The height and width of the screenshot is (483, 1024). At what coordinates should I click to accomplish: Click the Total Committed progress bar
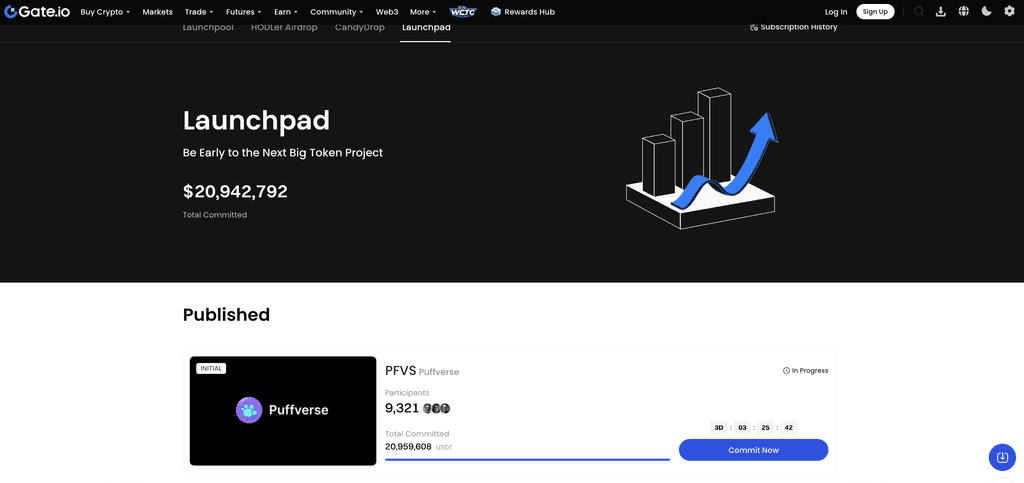(527, 459)
